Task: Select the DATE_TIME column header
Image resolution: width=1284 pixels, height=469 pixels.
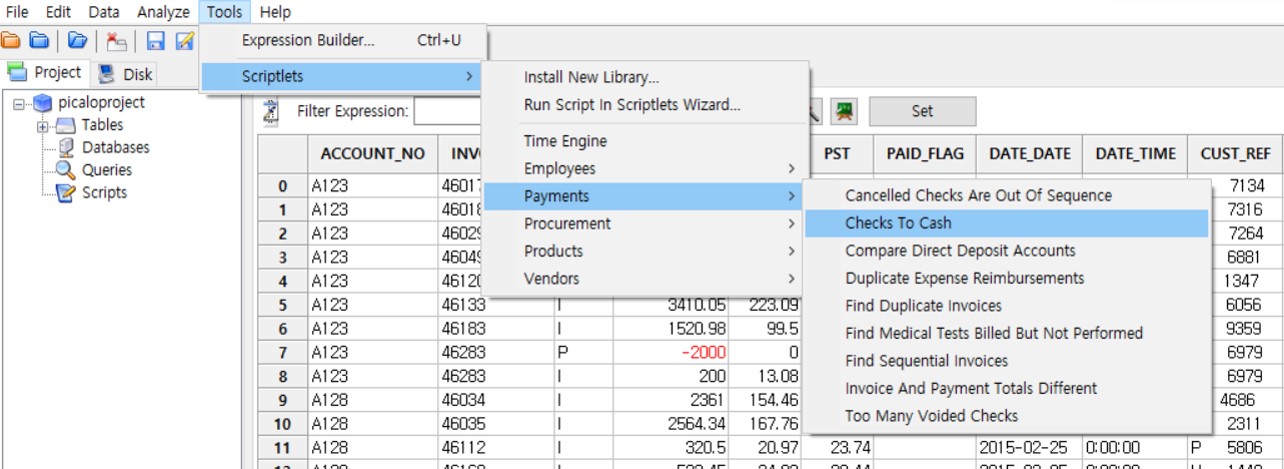Action: (1135, 154)
